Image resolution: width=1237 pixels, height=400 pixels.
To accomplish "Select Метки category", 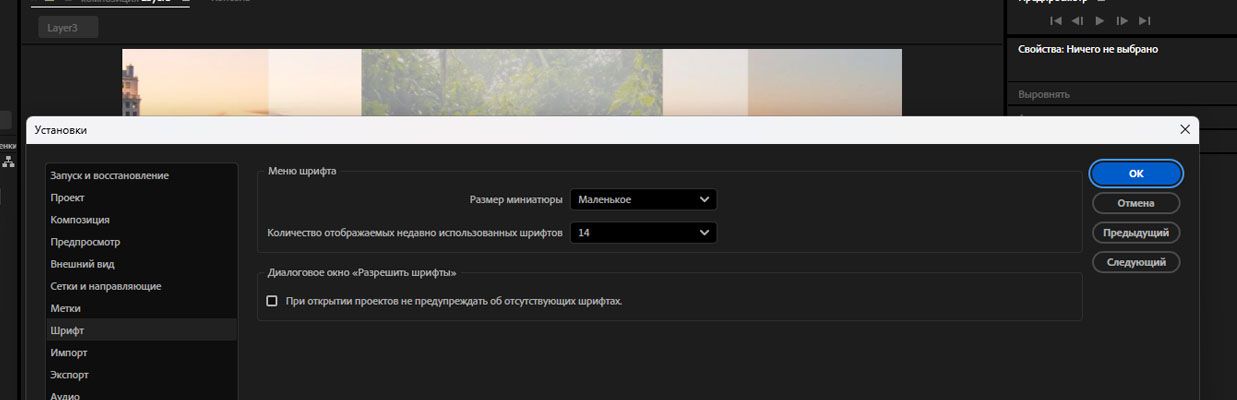I will (x=141, y=308).
